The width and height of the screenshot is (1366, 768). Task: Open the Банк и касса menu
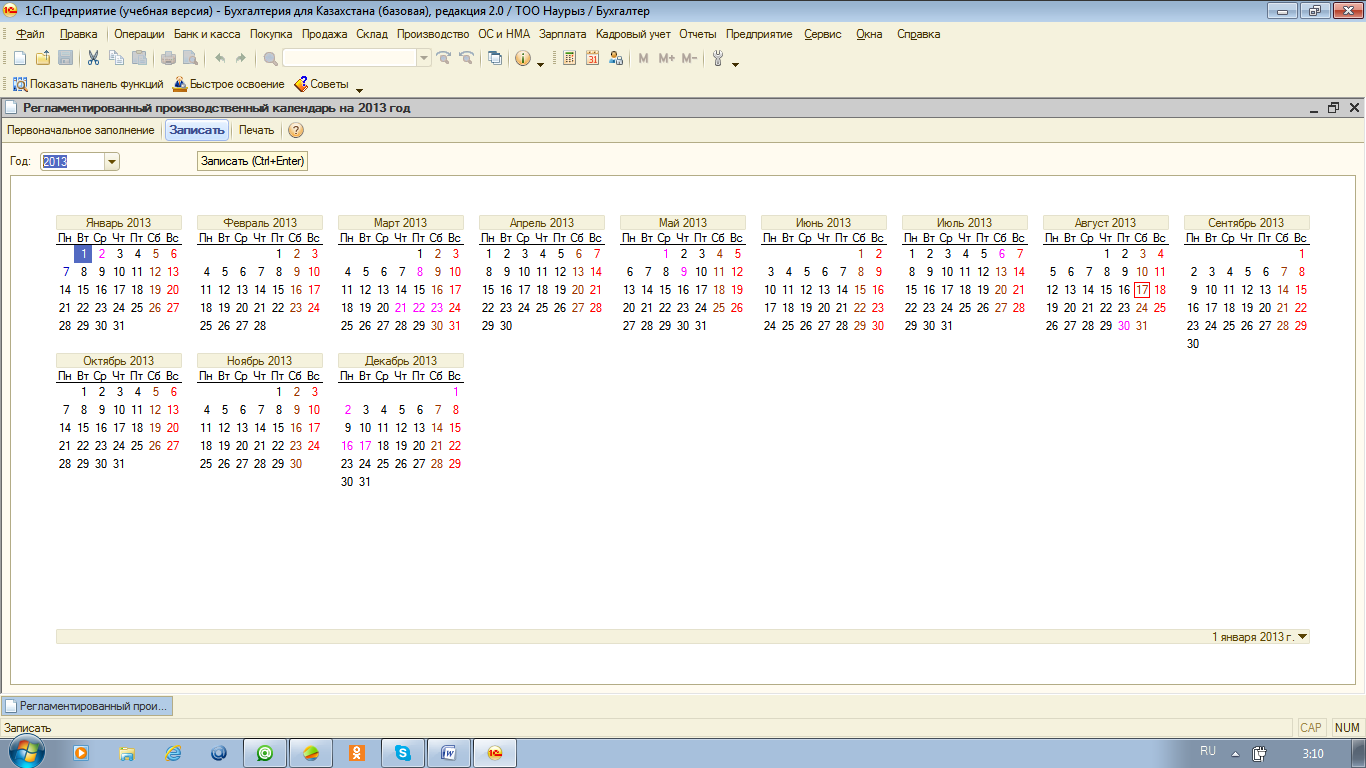point(207,34)
